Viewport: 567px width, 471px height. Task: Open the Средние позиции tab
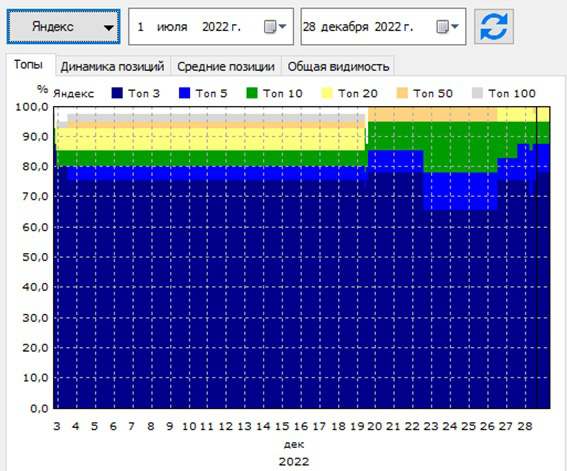pyautogui.click(x=226, y=67)
